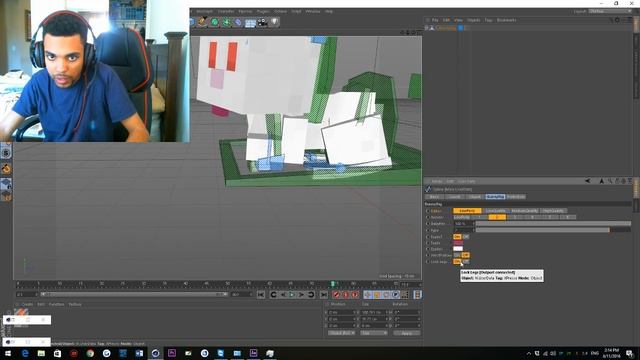Open Objects menu in Object Manager
The image size is (640, 360).
pos(474,20)
